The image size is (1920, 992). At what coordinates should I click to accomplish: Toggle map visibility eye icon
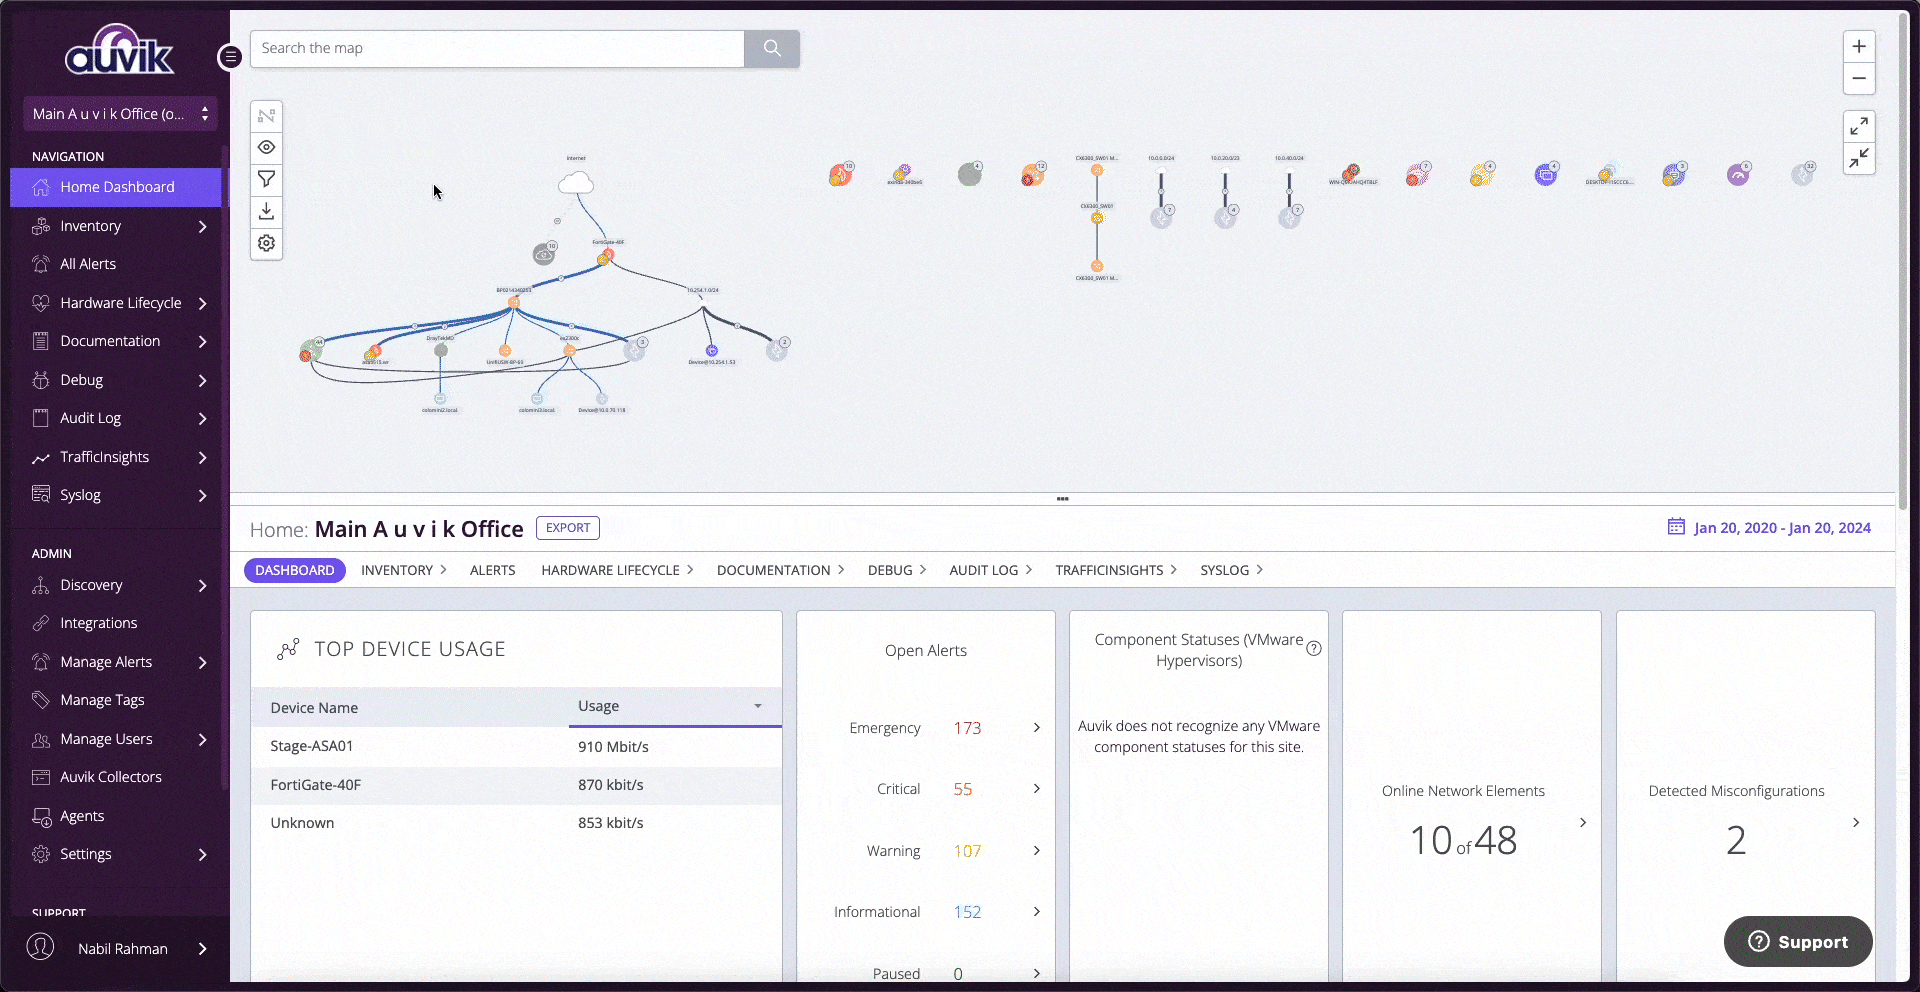pyautogui.click(x=266, y=147)
